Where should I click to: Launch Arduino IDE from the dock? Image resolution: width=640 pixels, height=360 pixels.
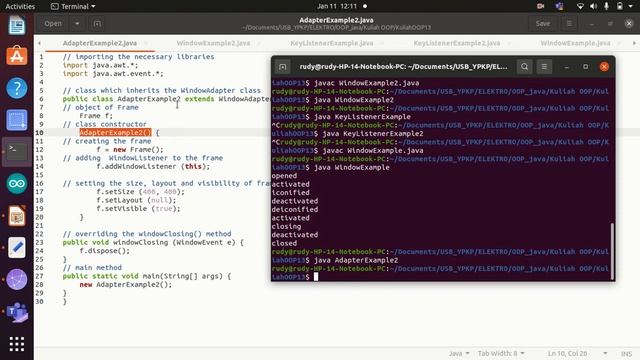(x=17, y=184)
